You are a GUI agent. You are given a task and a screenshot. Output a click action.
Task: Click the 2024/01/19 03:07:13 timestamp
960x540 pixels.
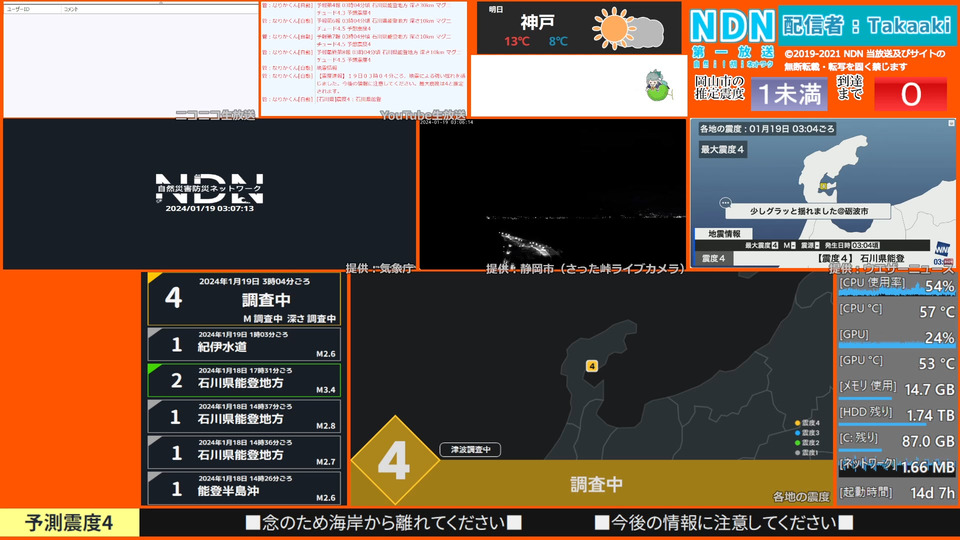[x=209, y=209]
